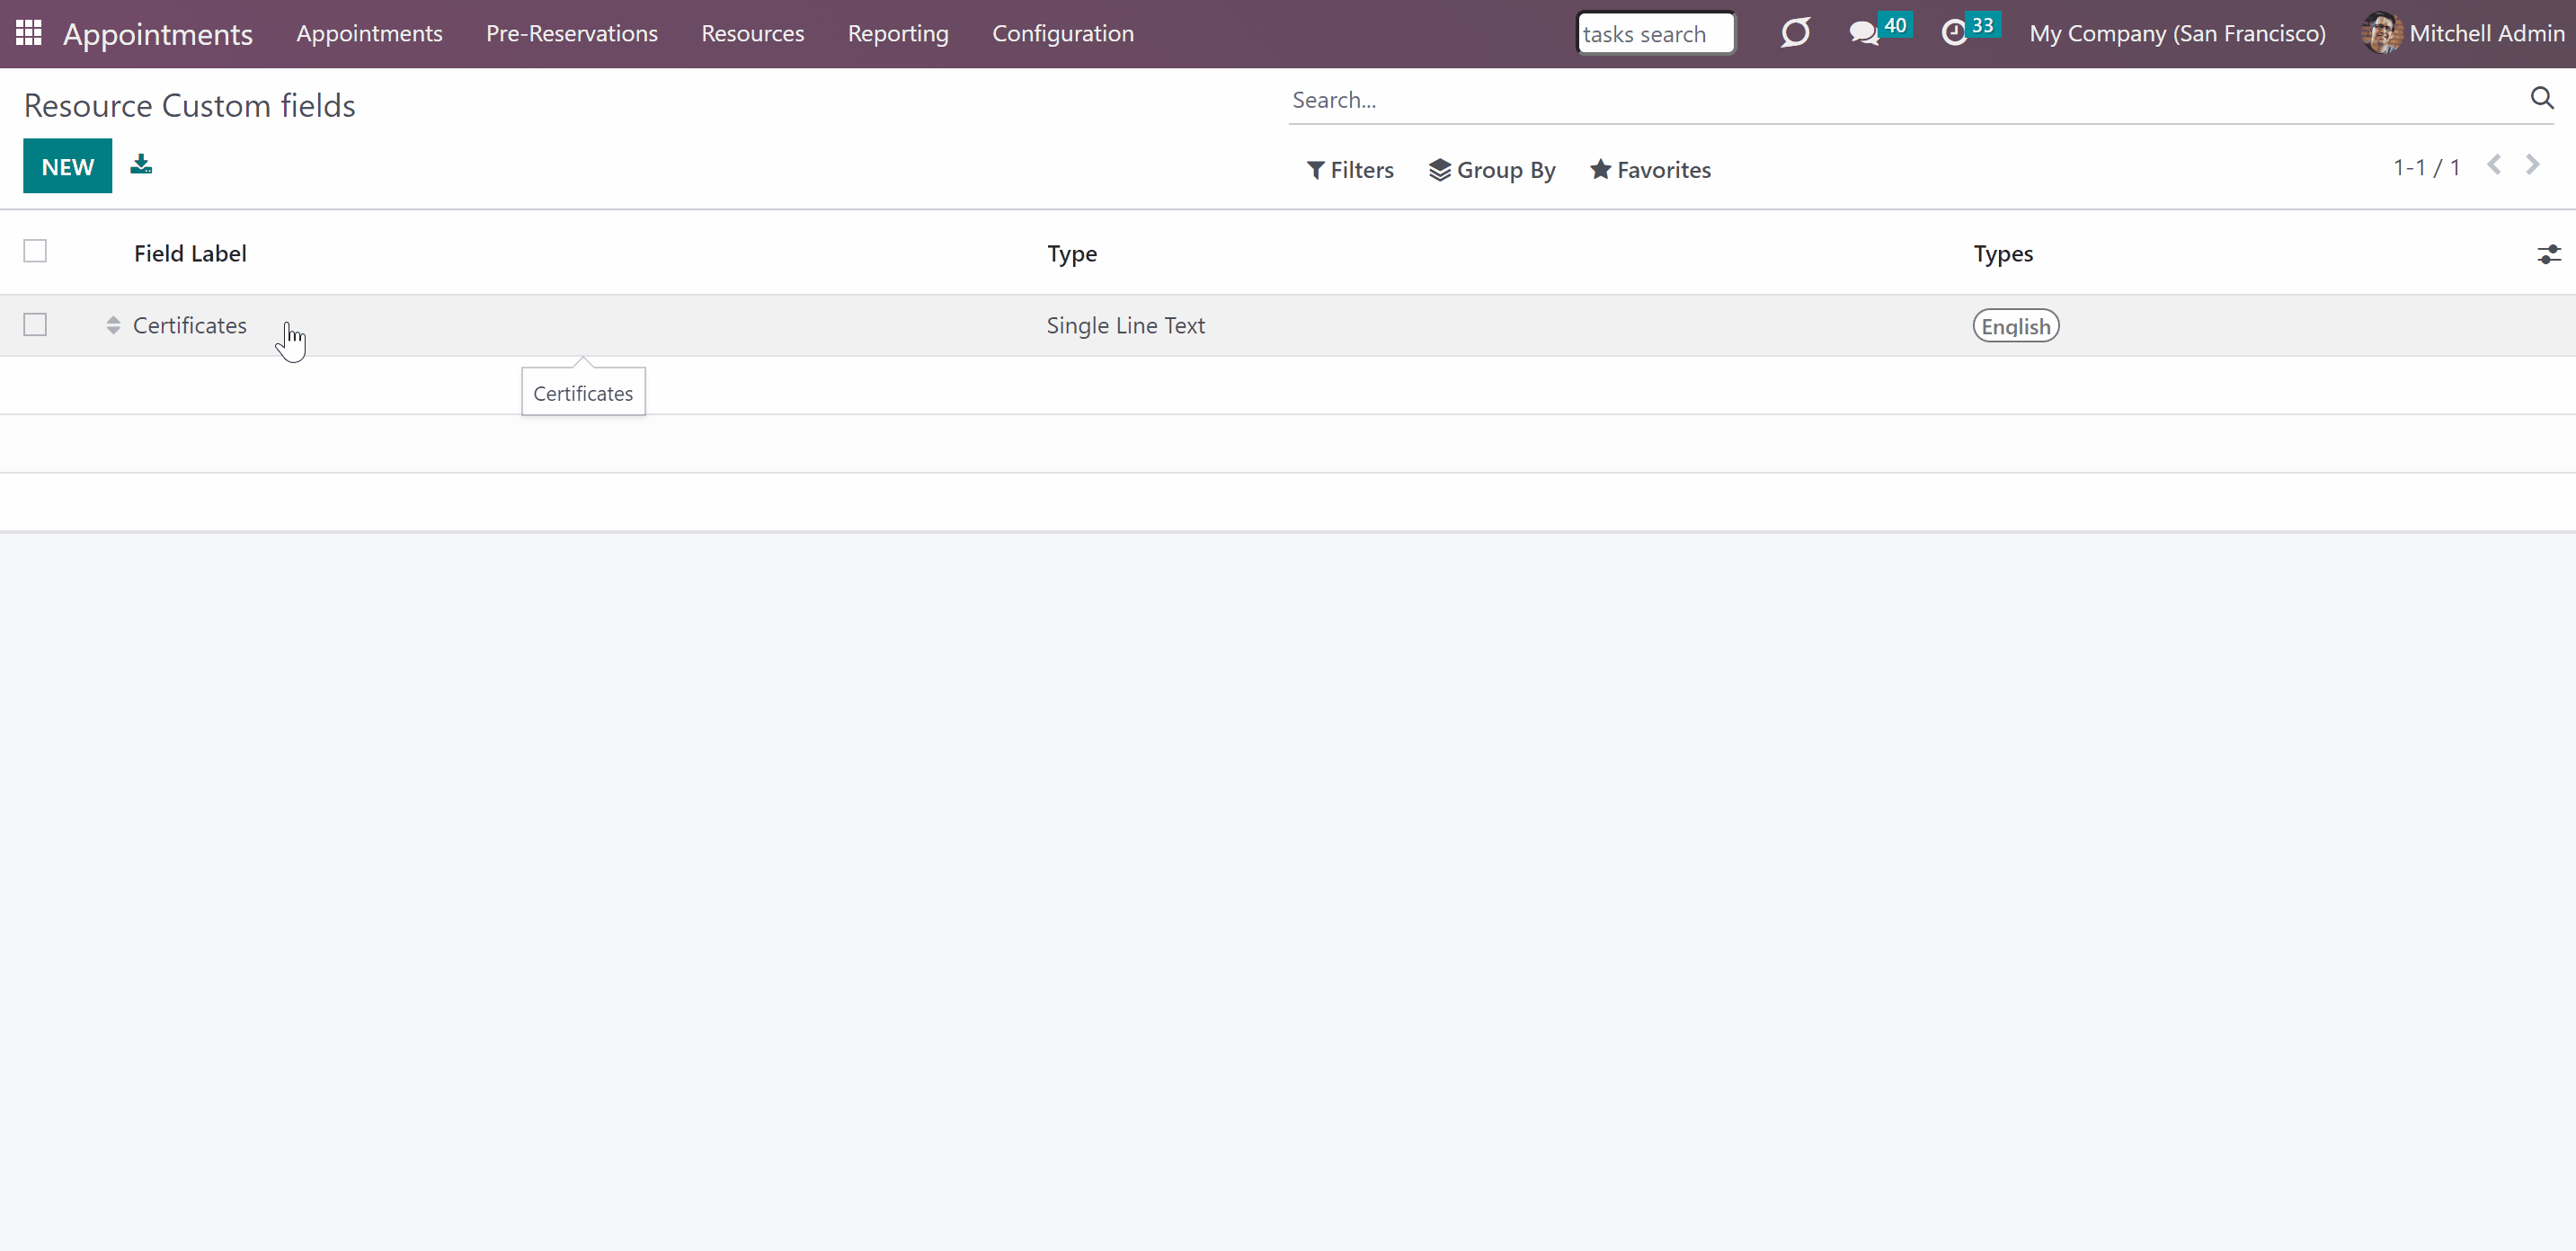Open the Group By dropdown

pyautogui.click(x=1492, y=170)
